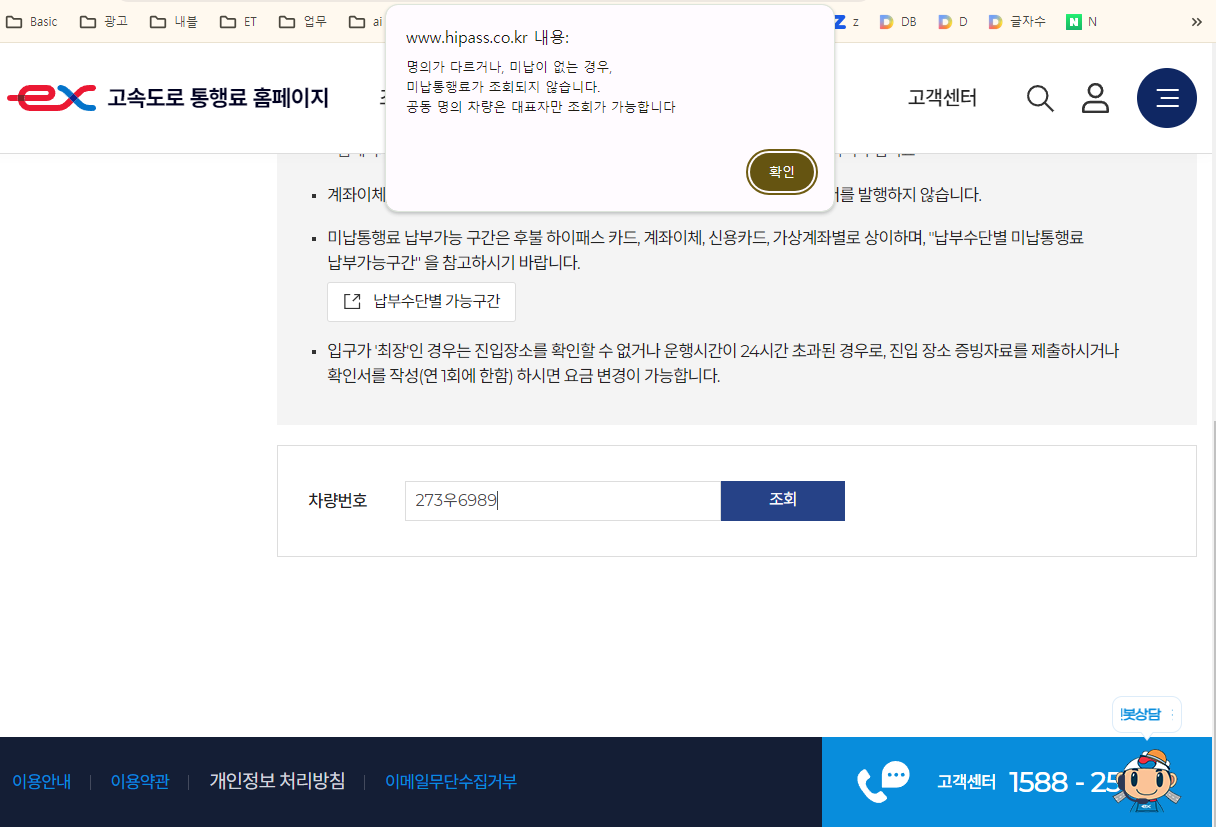Open the blue hamburger navigation menu
The image size is (1216, 827).
[1166, 98]
